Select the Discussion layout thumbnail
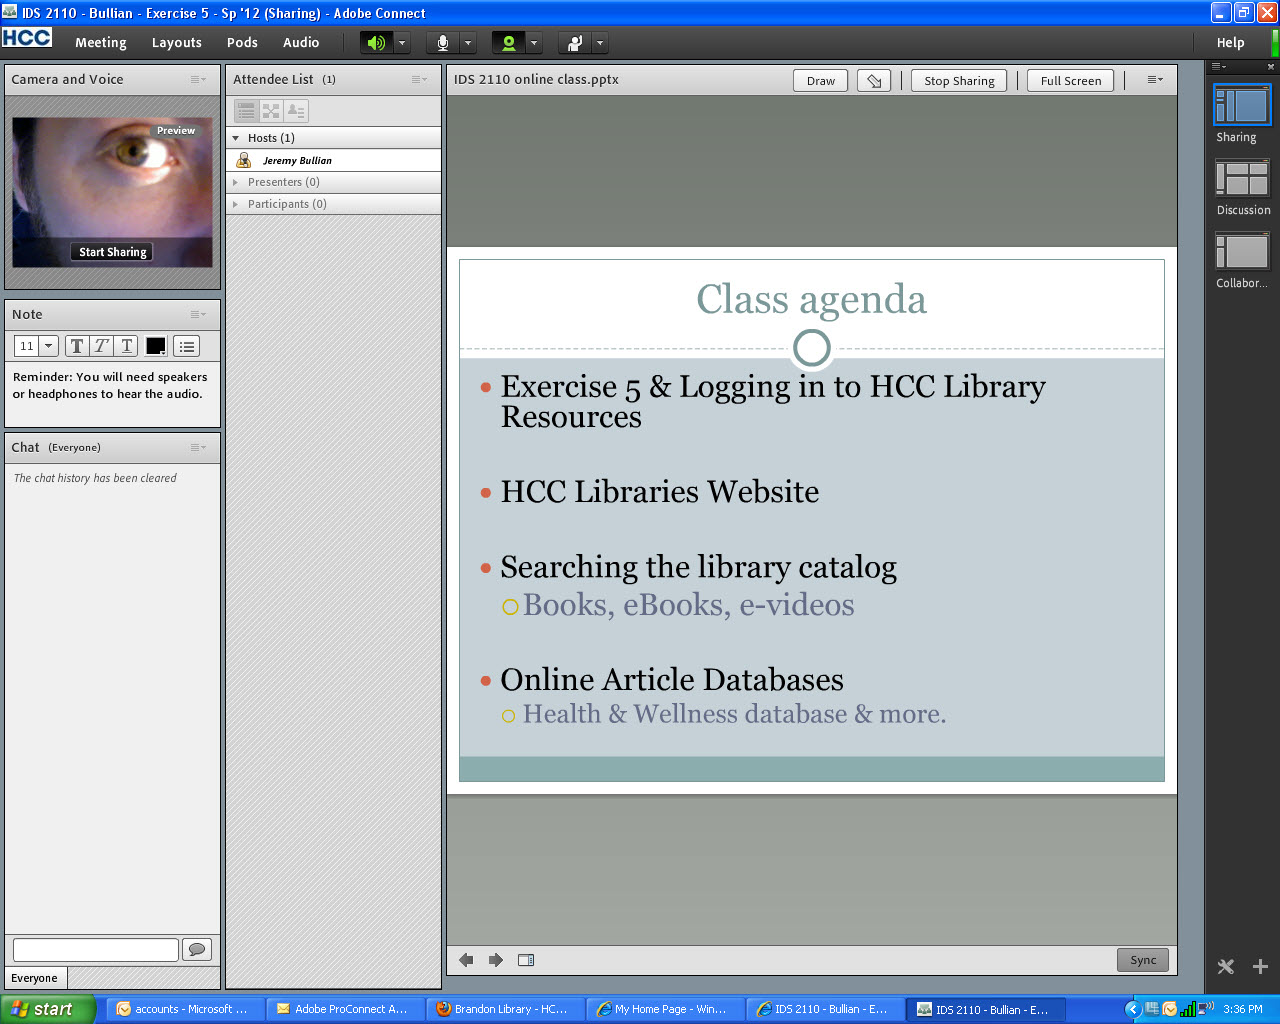This screenshot has height=1024, width=1280. tap(1242, 180)
